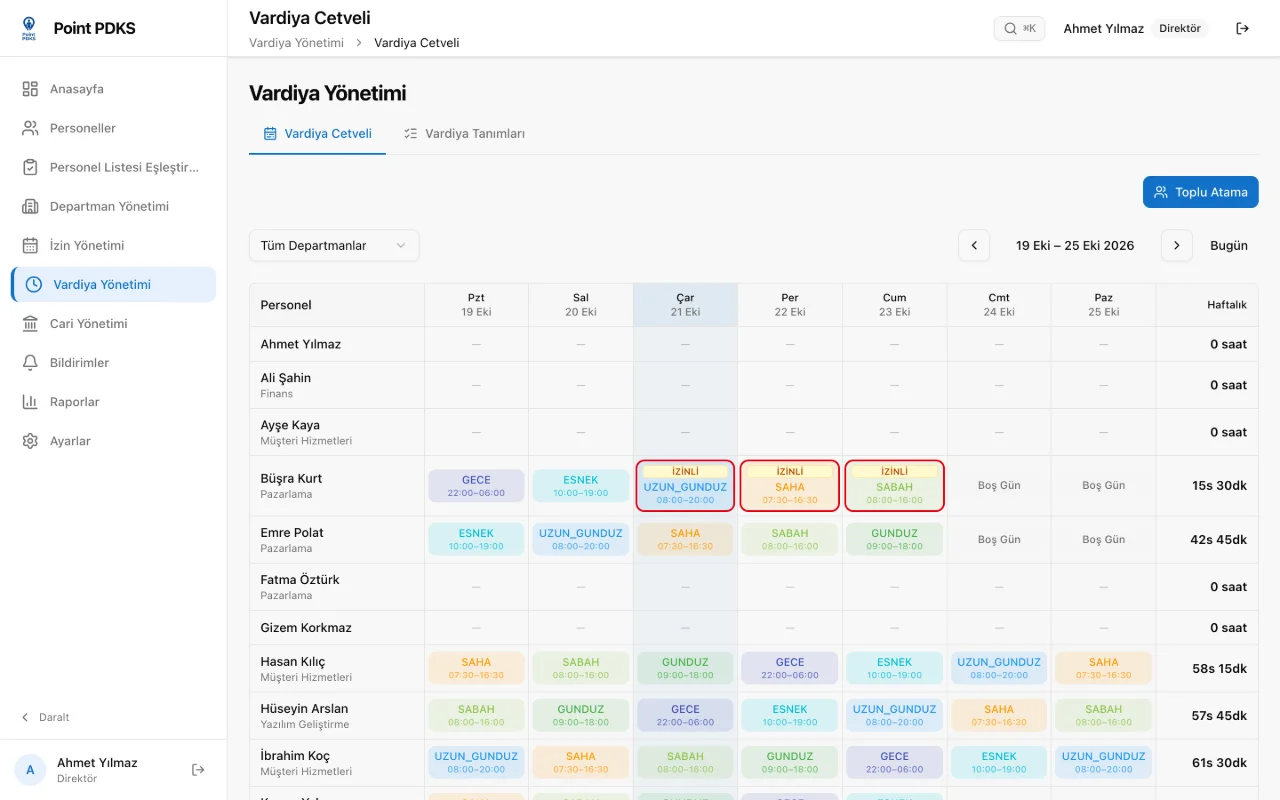This screenshot has width=1280, height=800.
Task: Switch to Vardiya Cetveli tab
Action: point(317,133)
